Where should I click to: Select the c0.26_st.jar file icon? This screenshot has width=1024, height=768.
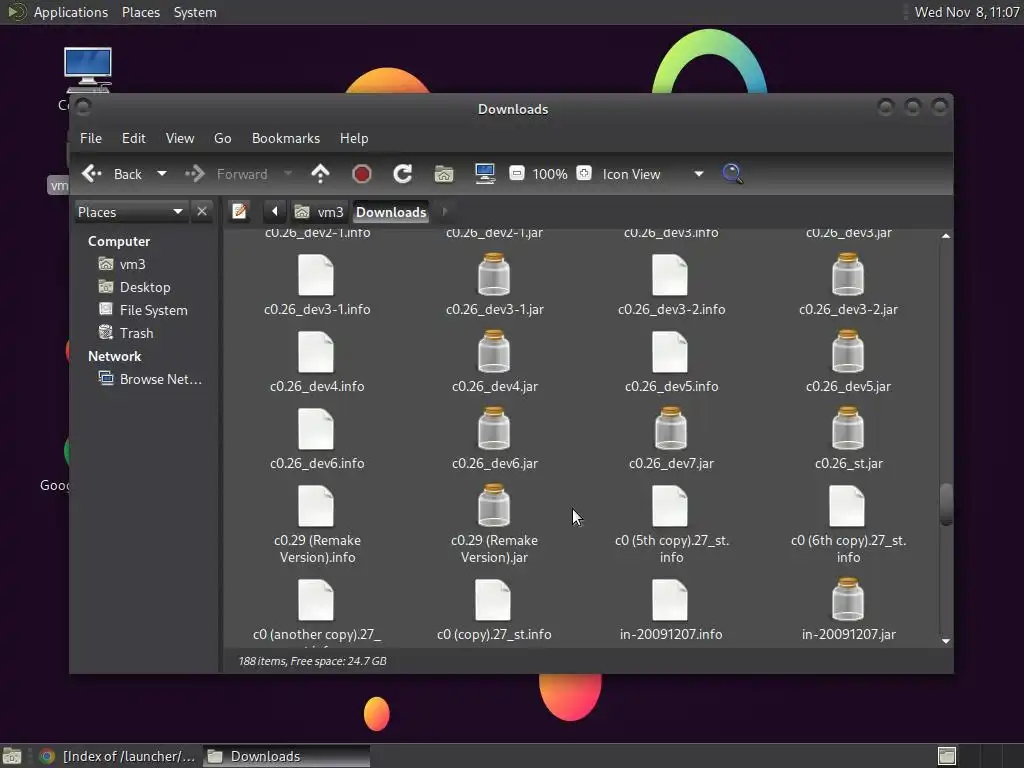pyautogui.click(x=848, y=428)
